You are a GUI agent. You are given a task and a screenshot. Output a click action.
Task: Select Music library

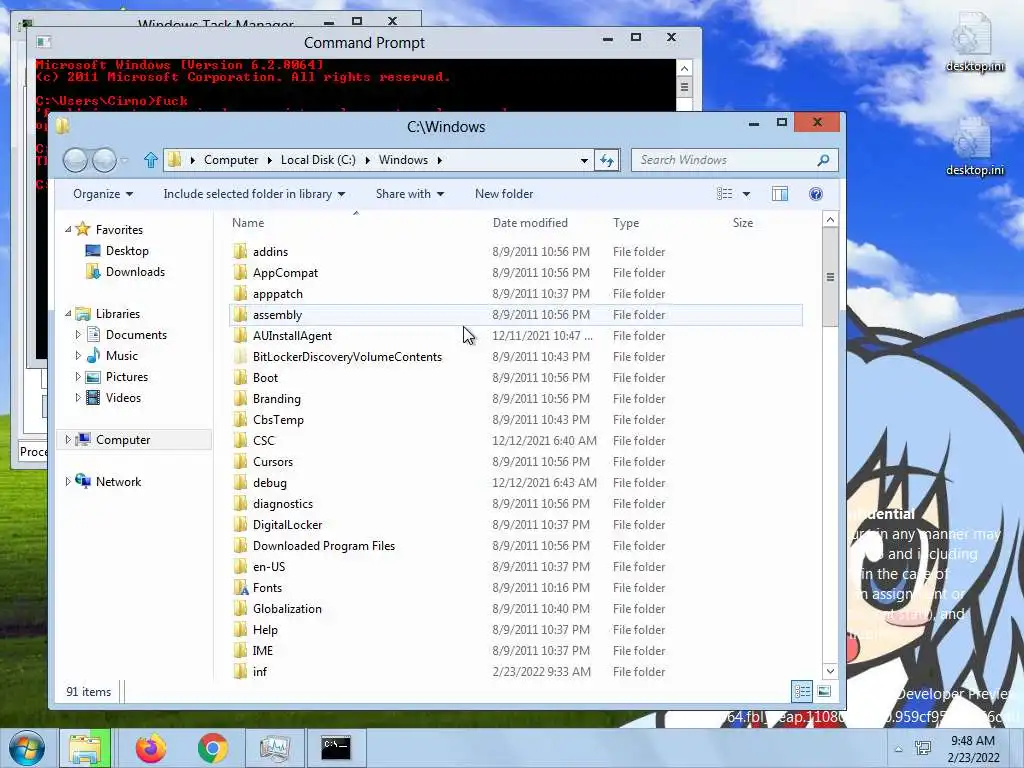pyautogui.click(x=121, y=356)
